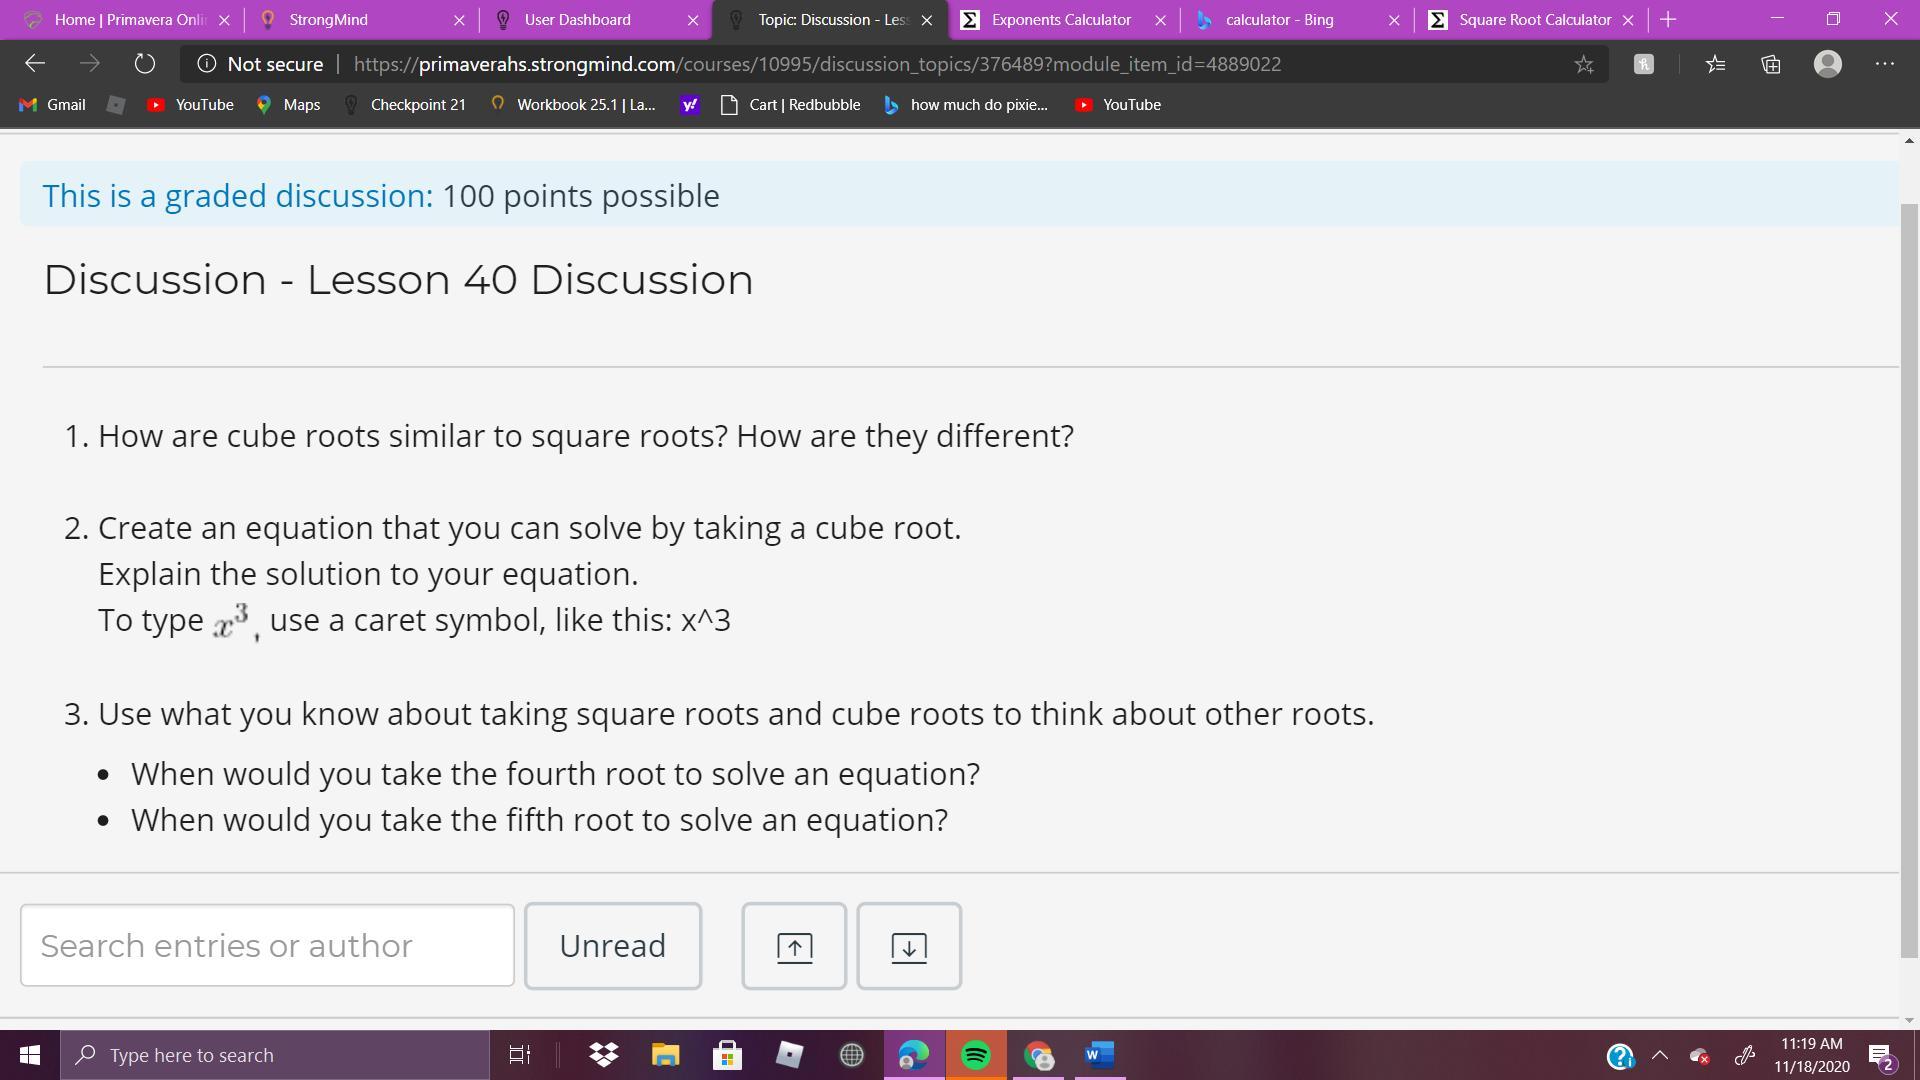Show hidden system tray icons chevron
Screen dimensions: 1920x1080
pyautogui.click(x=1660, y=1055)
